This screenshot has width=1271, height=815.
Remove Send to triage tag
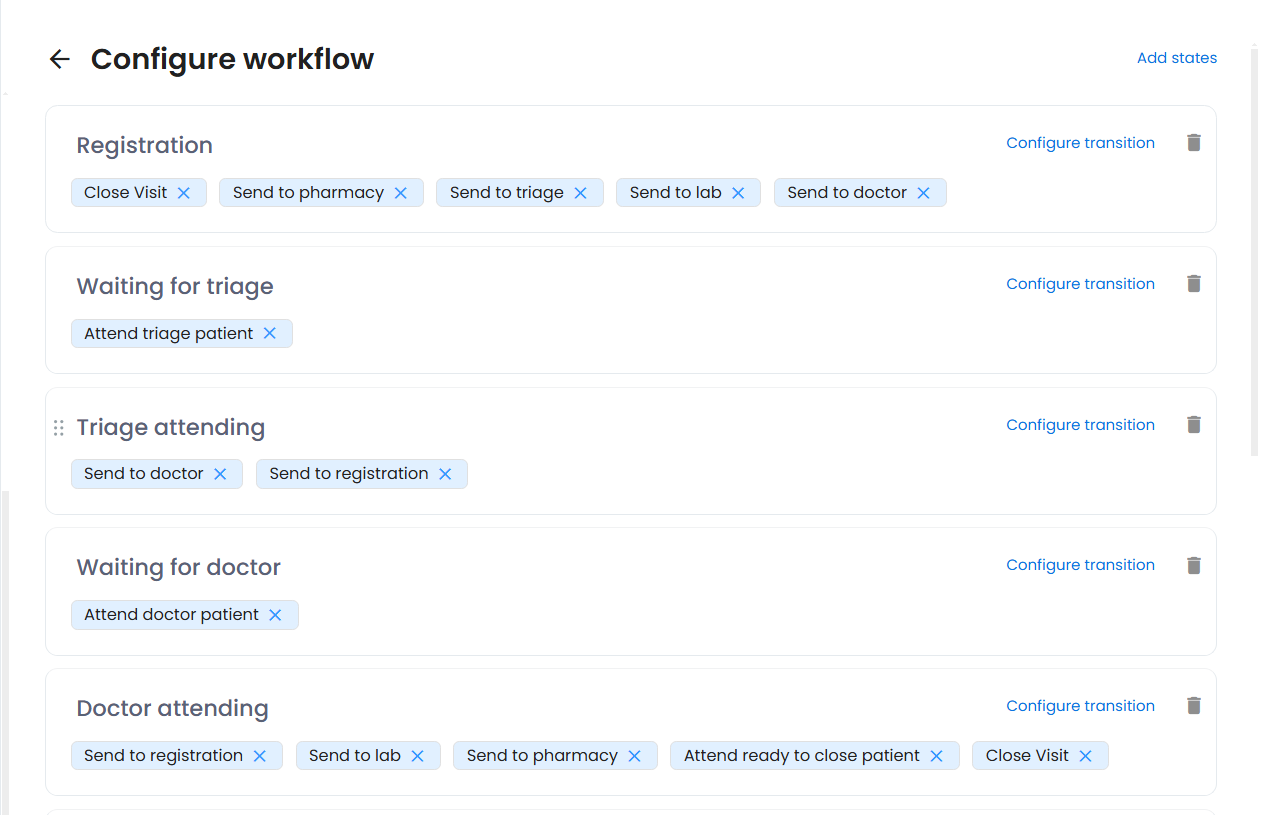tap(580, 193)
